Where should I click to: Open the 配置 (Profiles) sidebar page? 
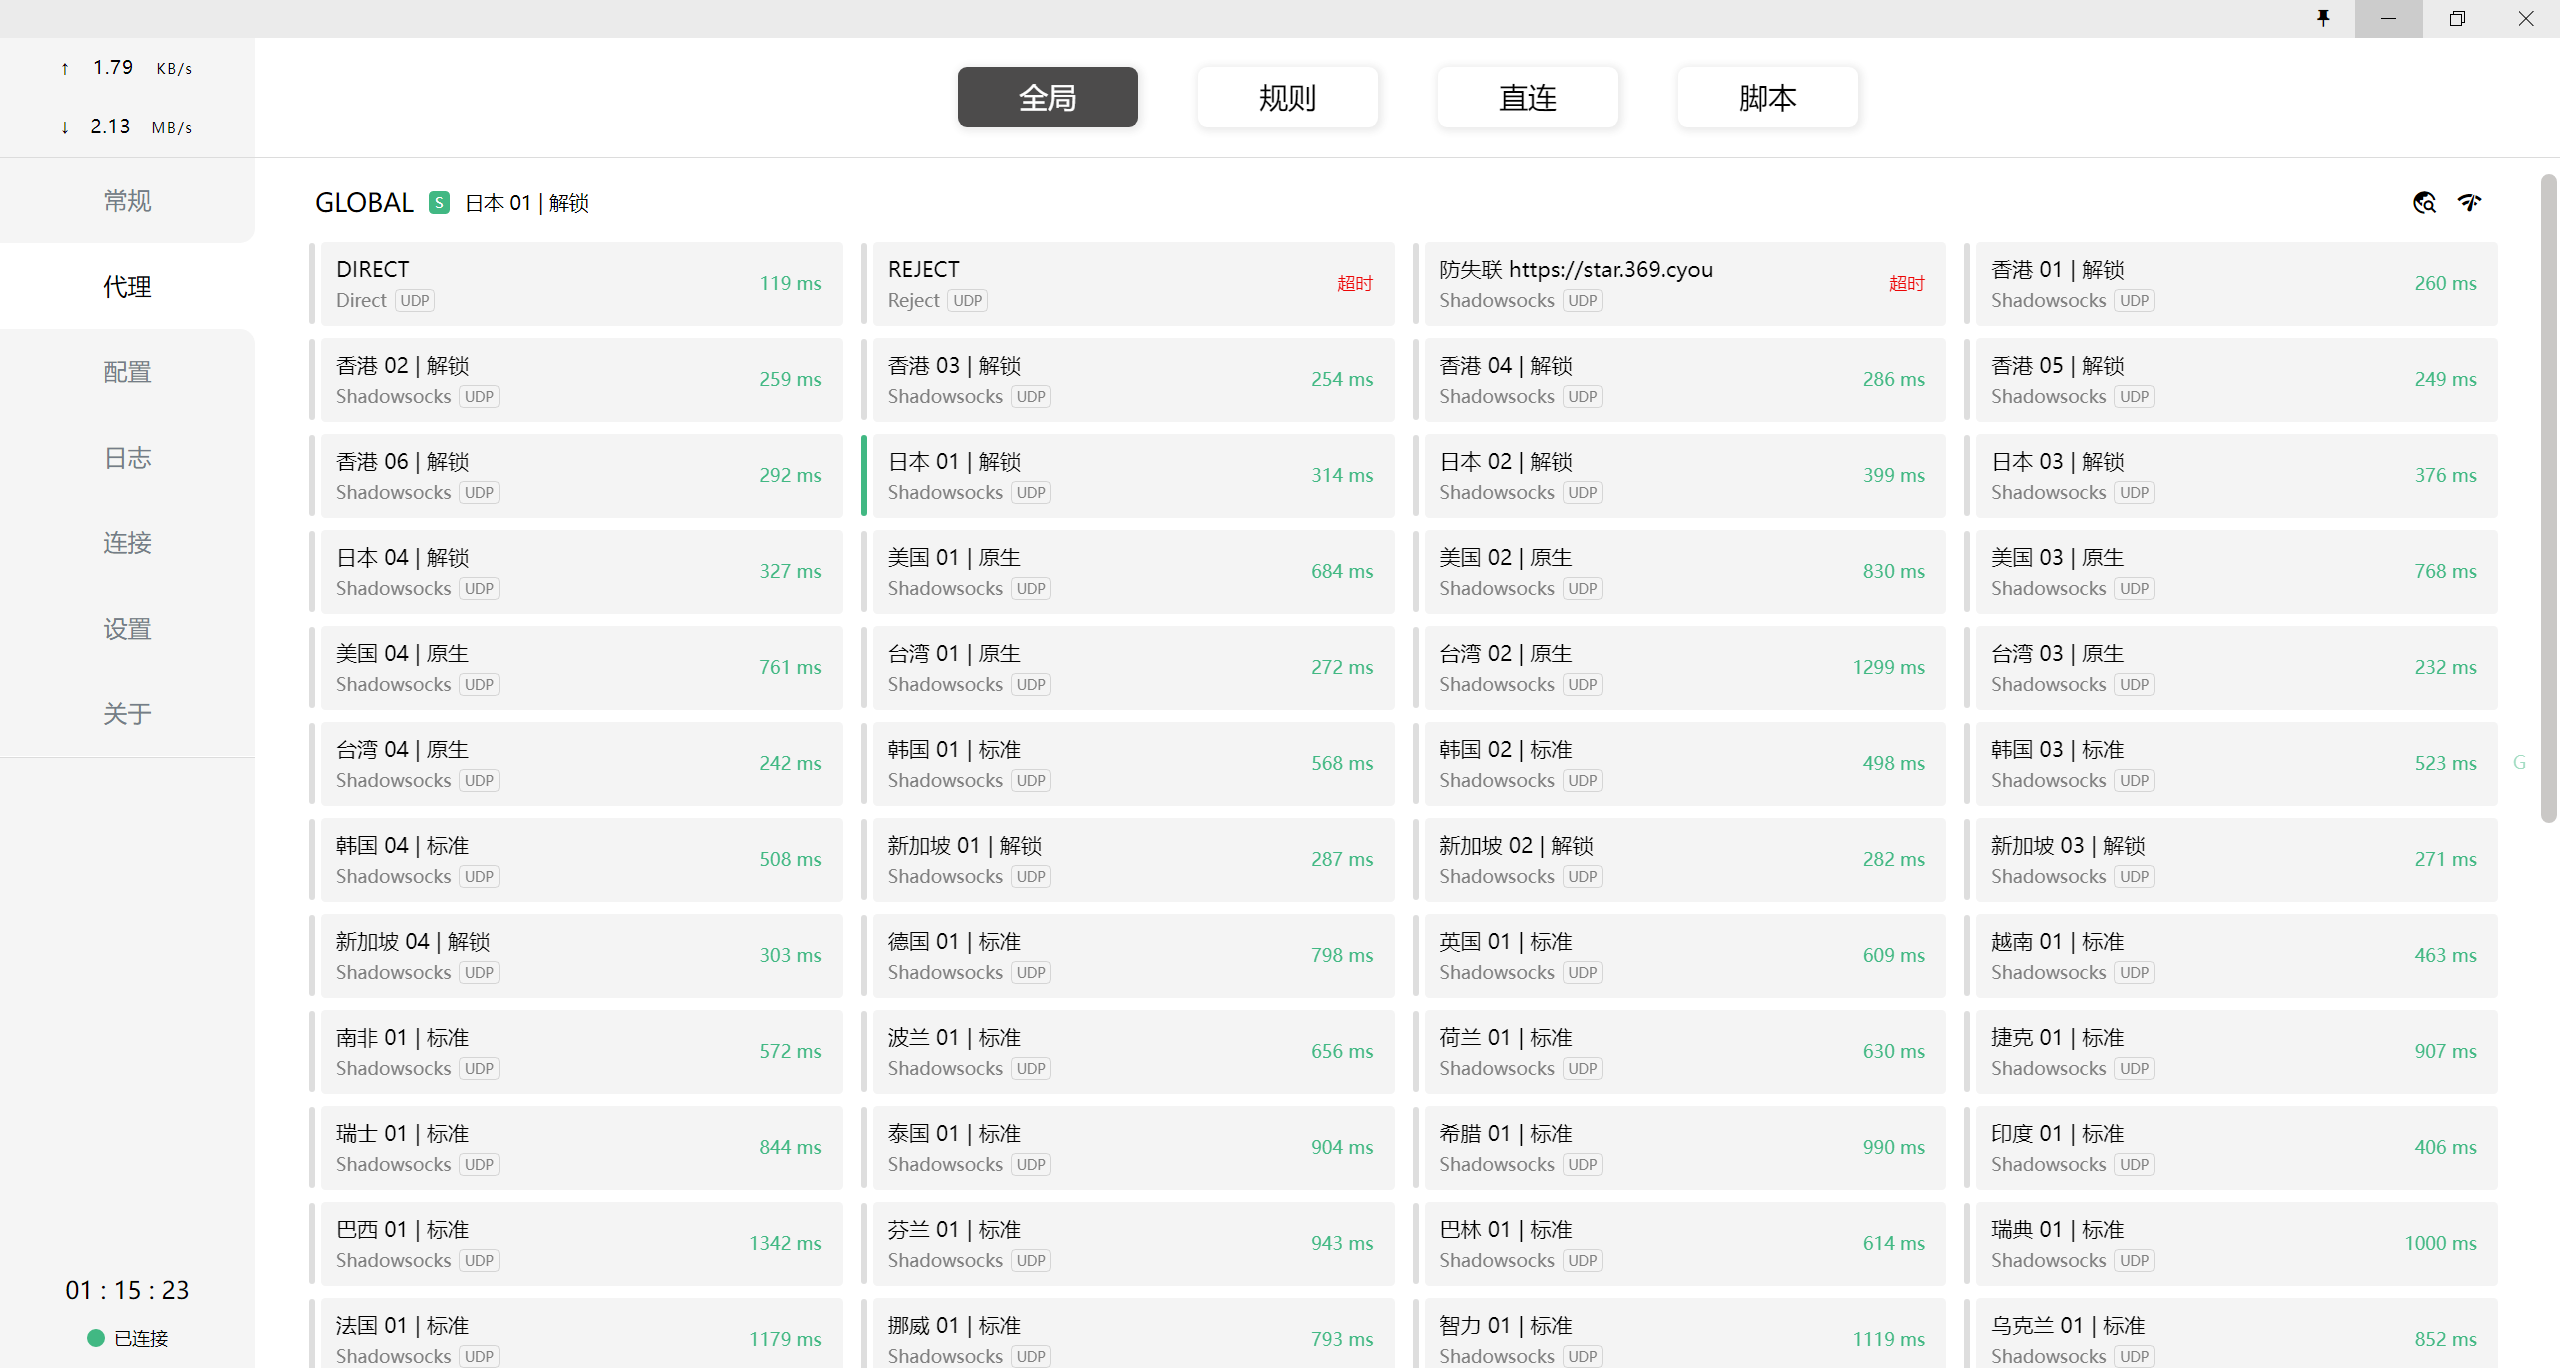127,372
